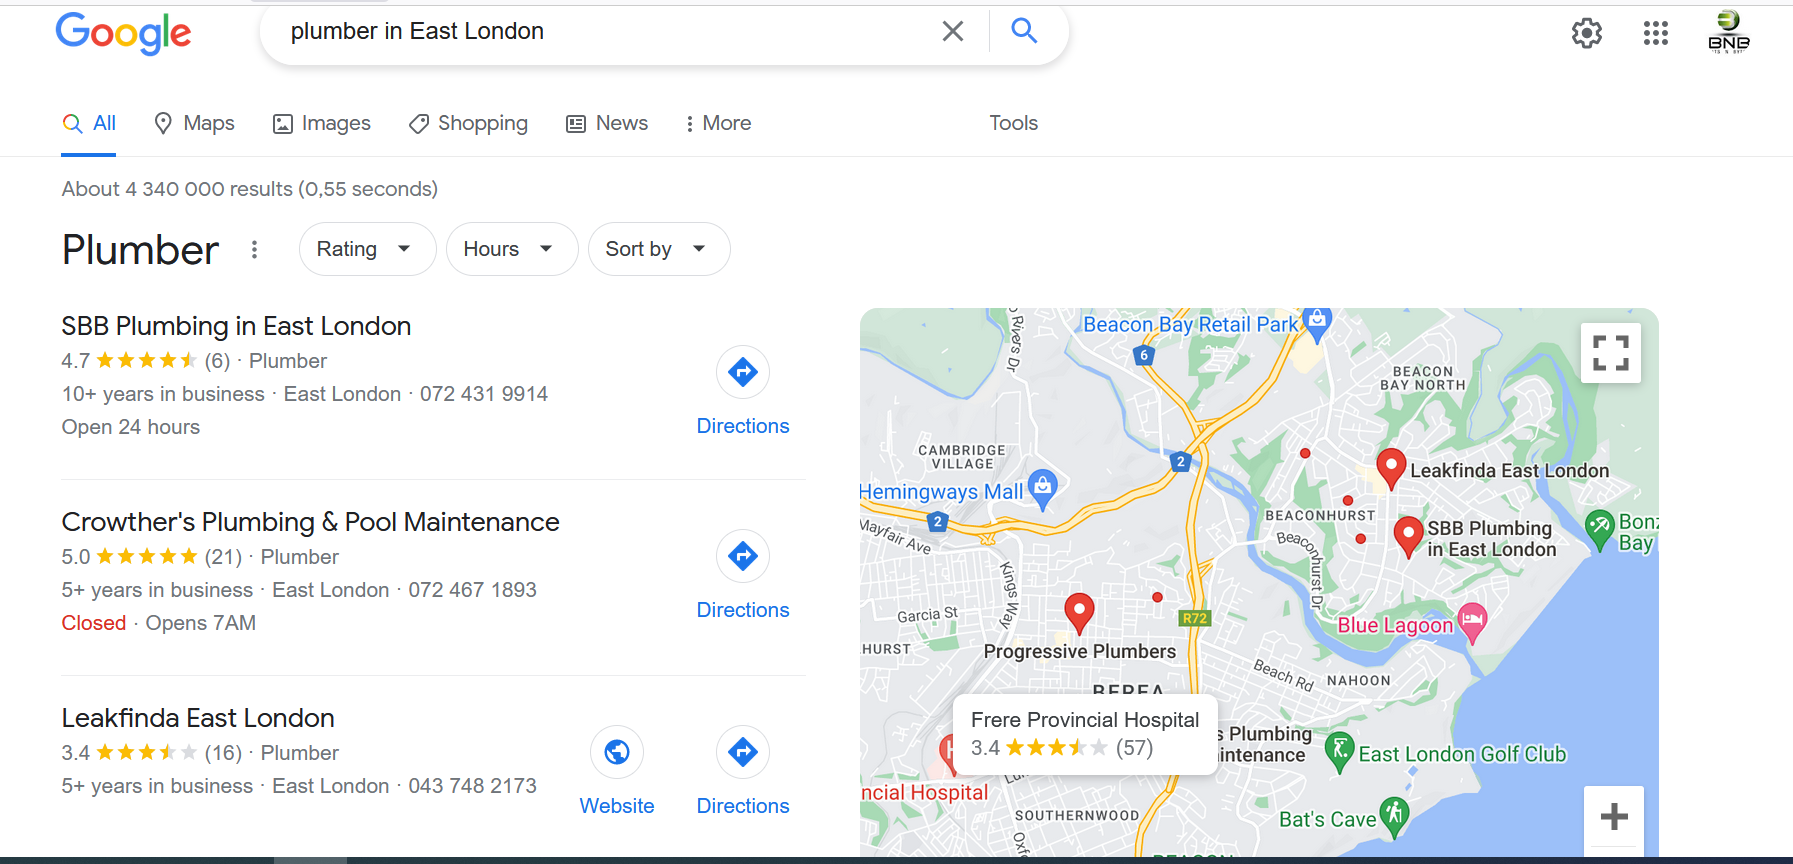Viewport: 1793px width, 864px height.
Task: Click the Plumber heading
Action: point(140,250)
